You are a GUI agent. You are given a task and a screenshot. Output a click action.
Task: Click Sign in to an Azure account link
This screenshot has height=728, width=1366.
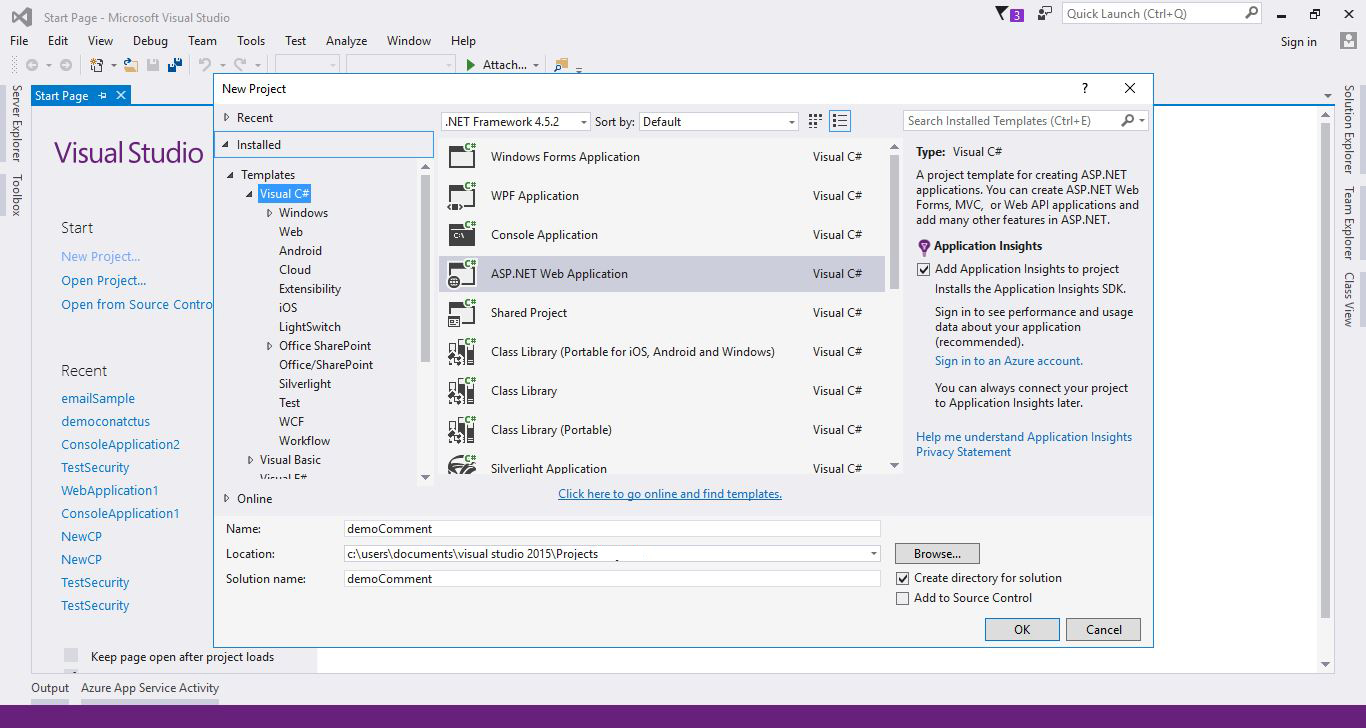tap(1009, 361)
